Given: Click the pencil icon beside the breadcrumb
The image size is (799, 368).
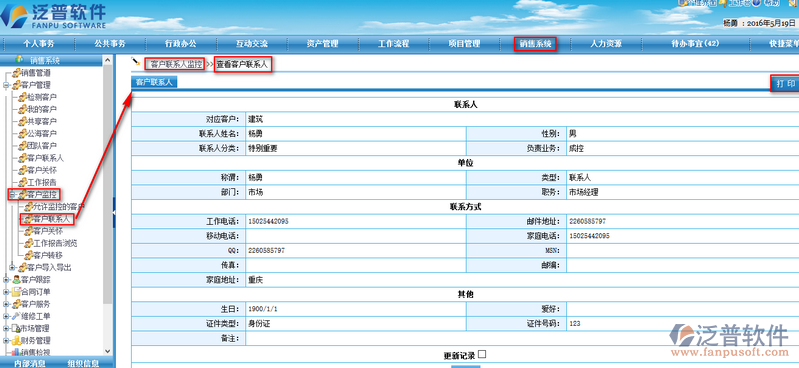Looking at the screenshot, I should [135, 62].
